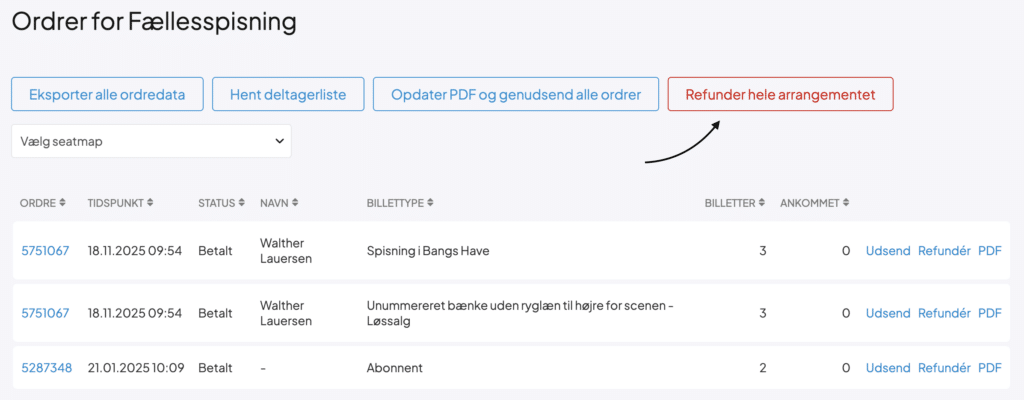The height and width of the screenshot is (400, 1024).
Task: Click Refunder hele arrangementet button
Action: coord(780,95)
